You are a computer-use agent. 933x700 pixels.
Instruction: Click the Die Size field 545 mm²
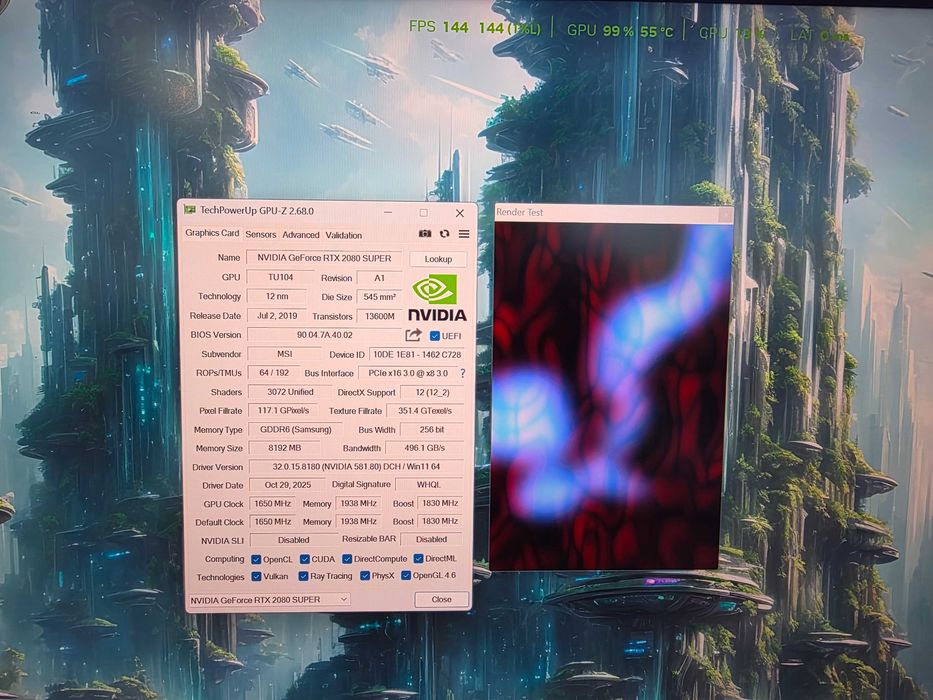(x=380, y=297)
